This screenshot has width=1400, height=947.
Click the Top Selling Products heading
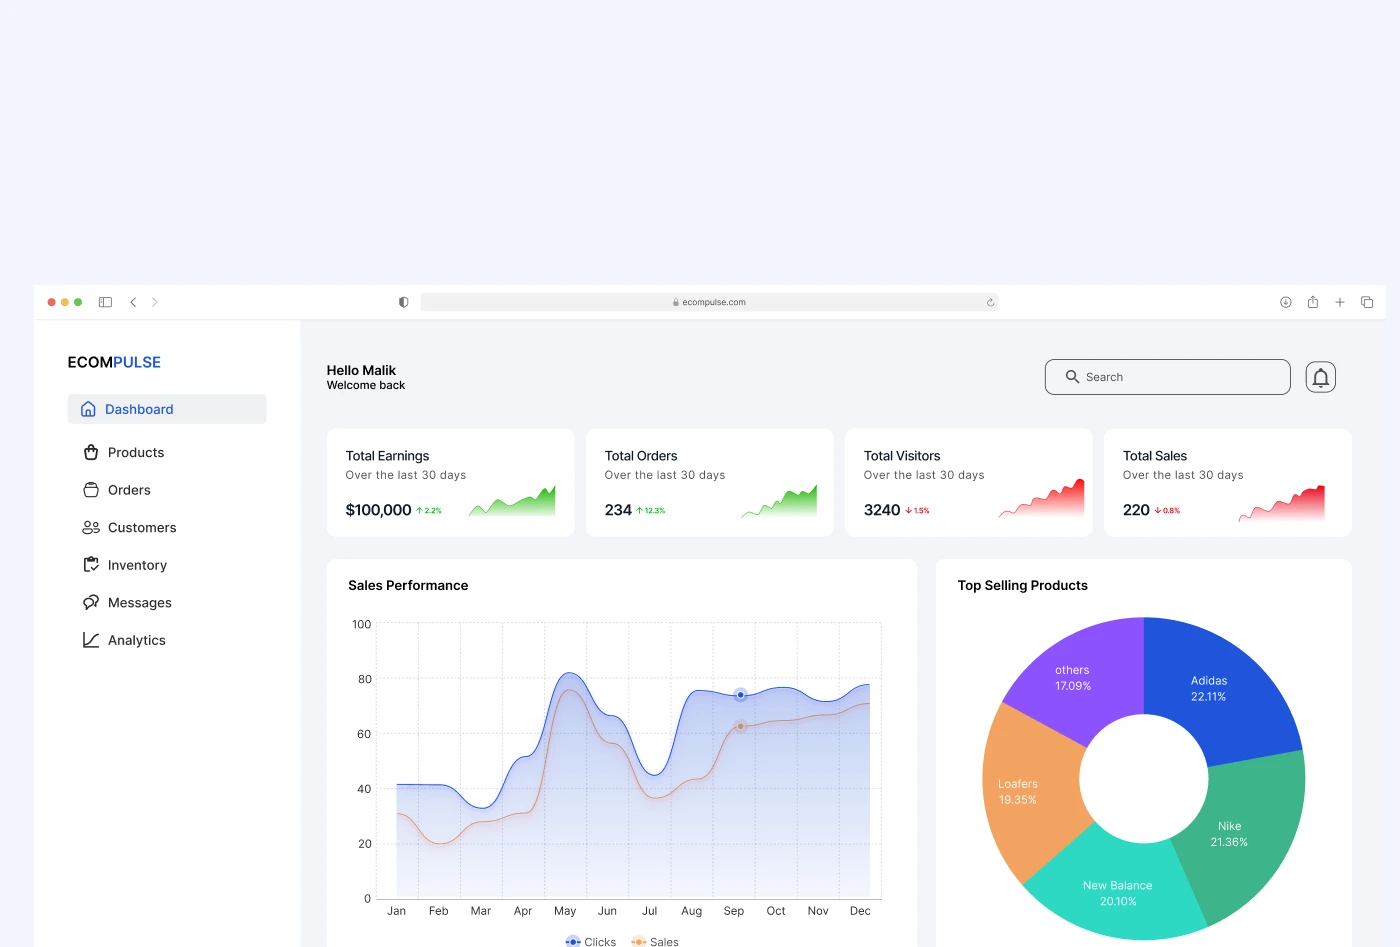tap(1022, 586)
